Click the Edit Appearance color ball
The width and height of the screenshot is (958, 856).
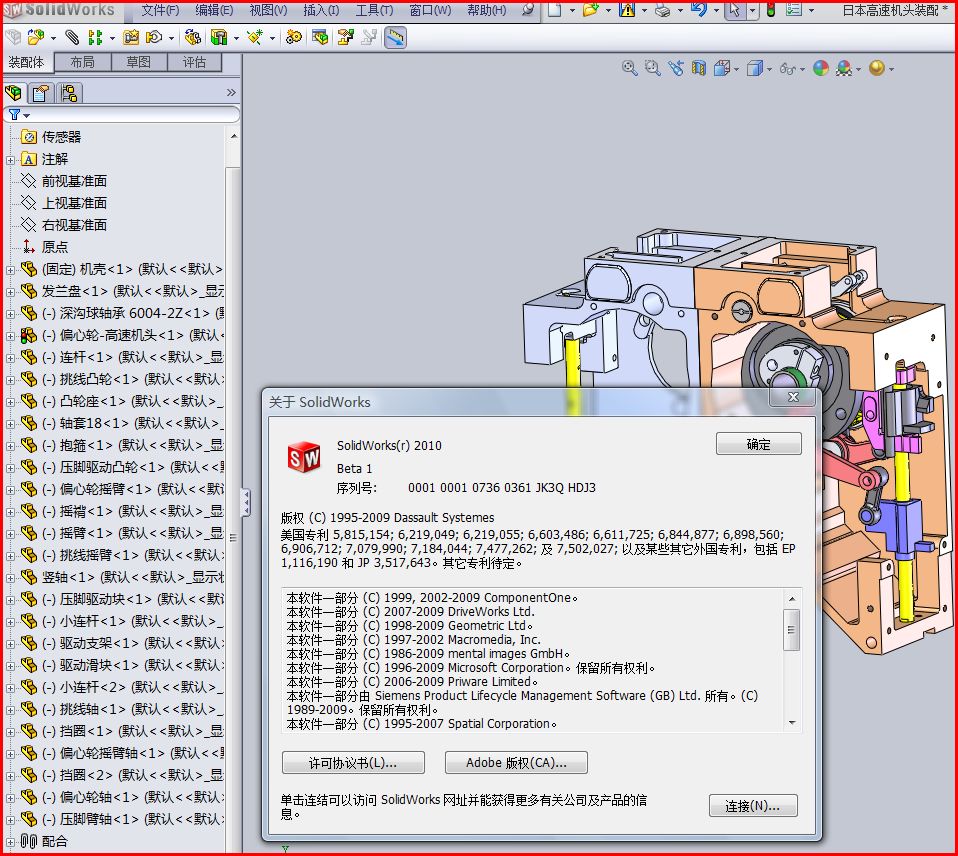point(821,68)
